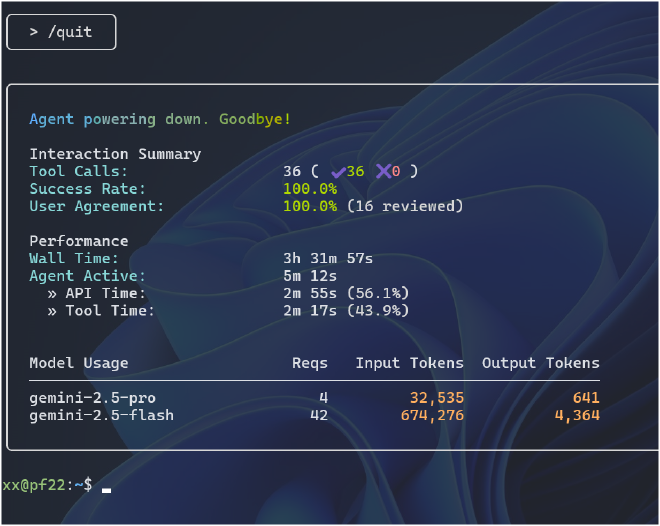Screen dimensions: 660x526
Task: Click the purple checkmark icon next to 36
Action: pos(338,172)
